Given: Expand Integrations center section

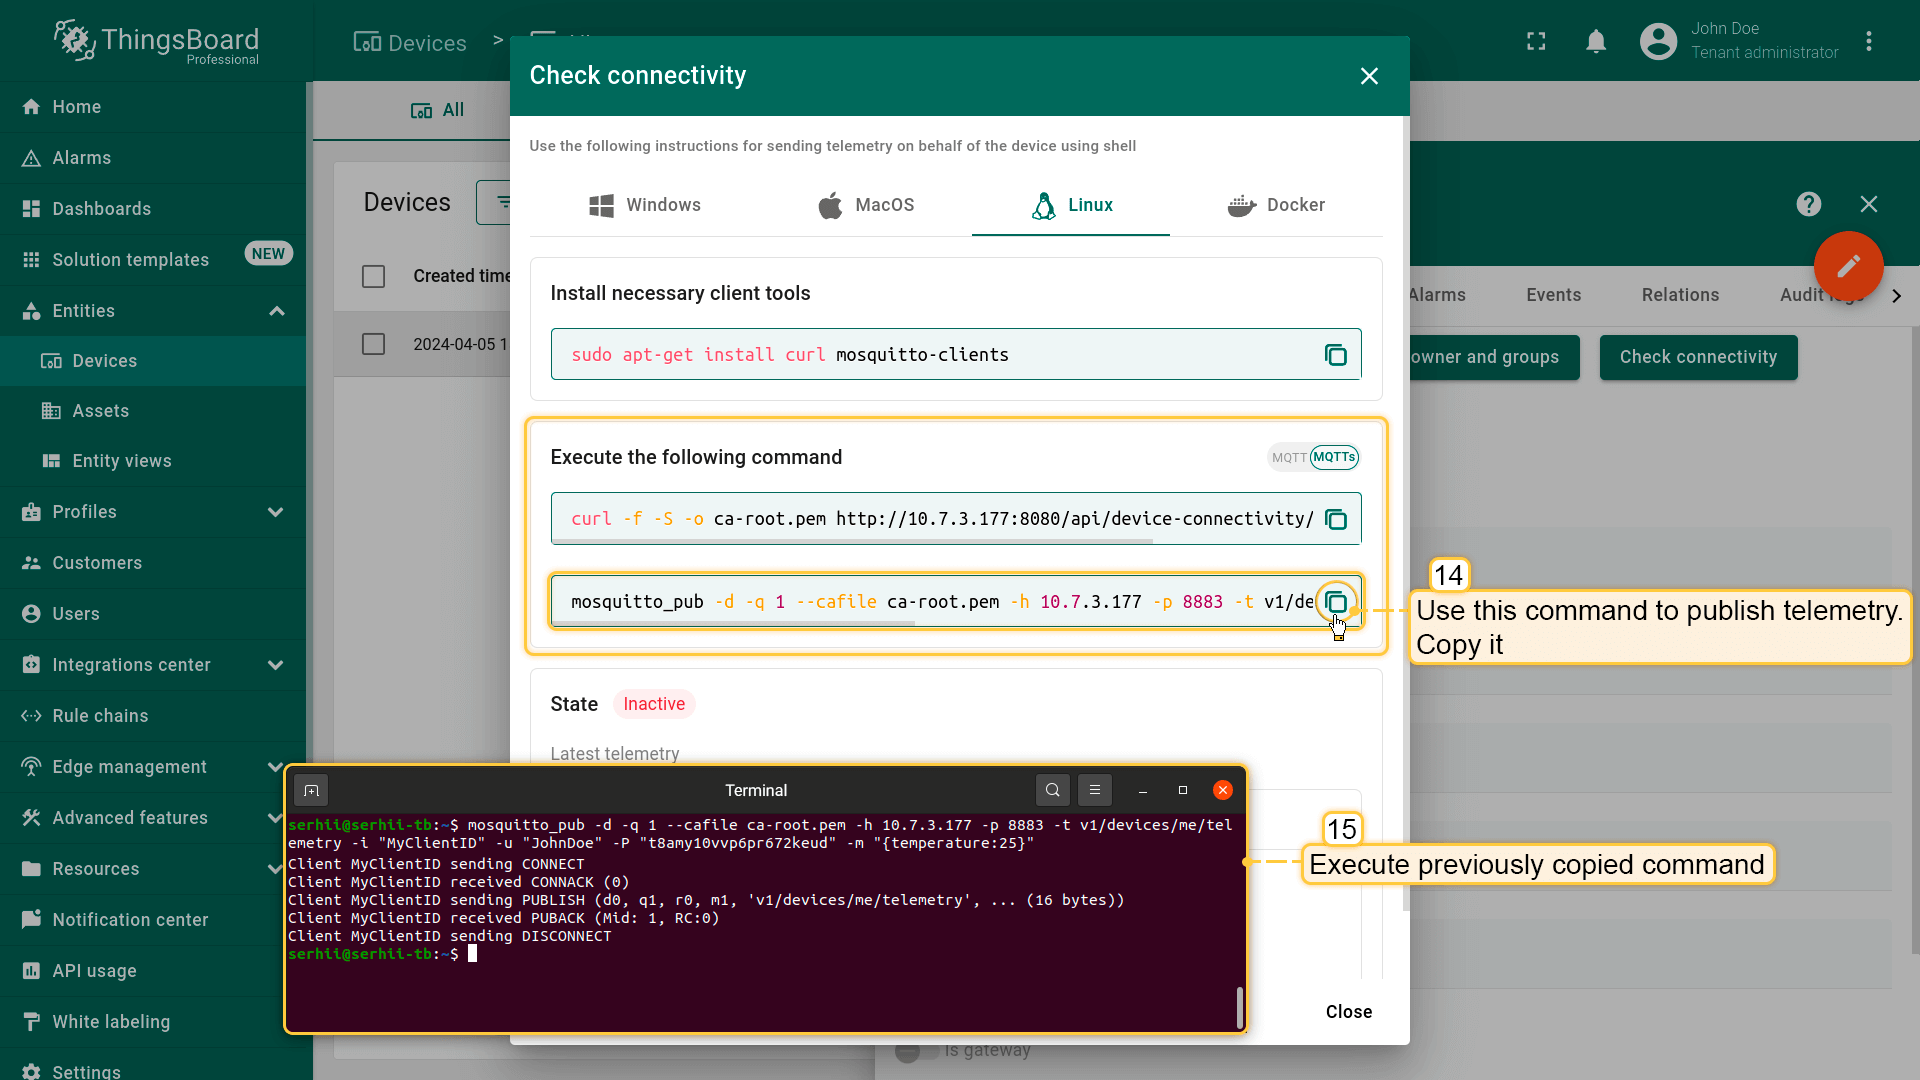Looking at the screenshot, I should [x=276, y=665].
